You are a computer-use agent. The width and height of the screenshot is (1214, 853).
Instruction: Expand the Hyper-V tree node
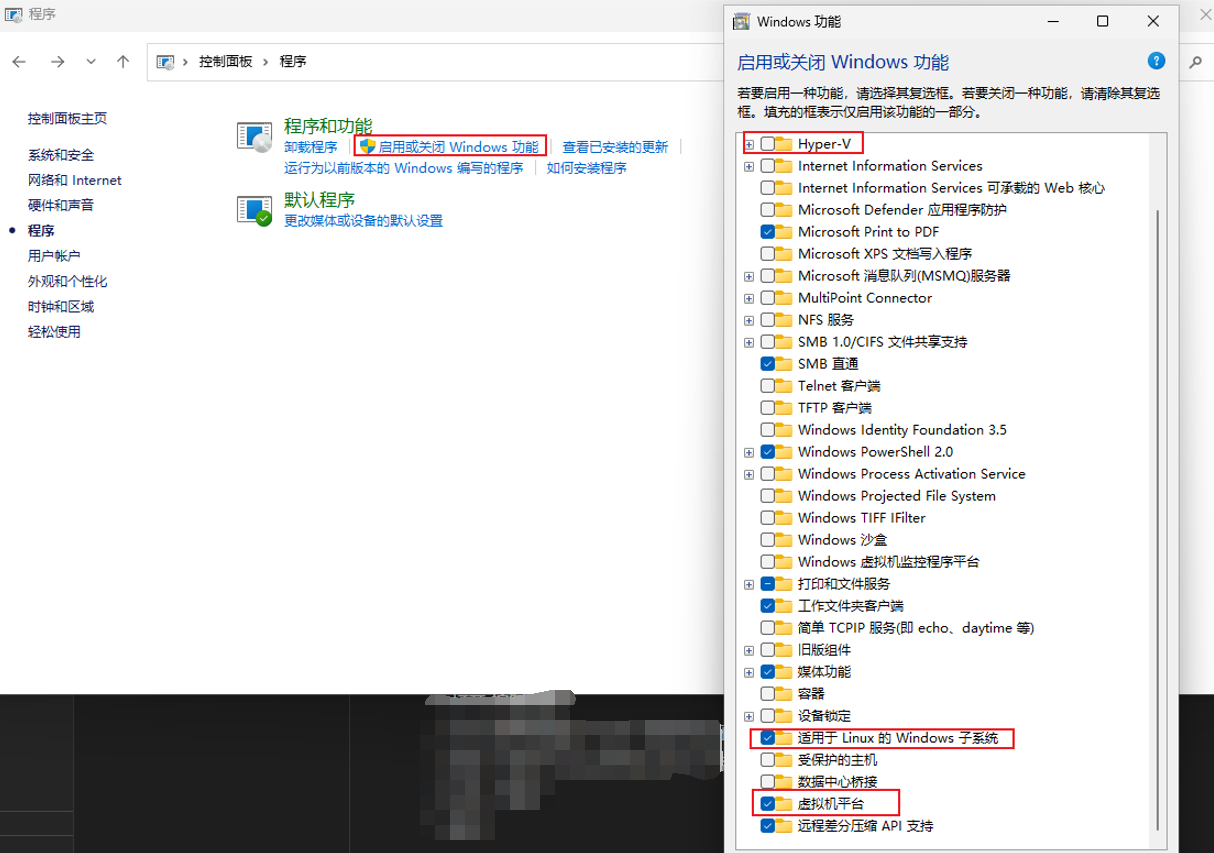[x=749, y=144]
